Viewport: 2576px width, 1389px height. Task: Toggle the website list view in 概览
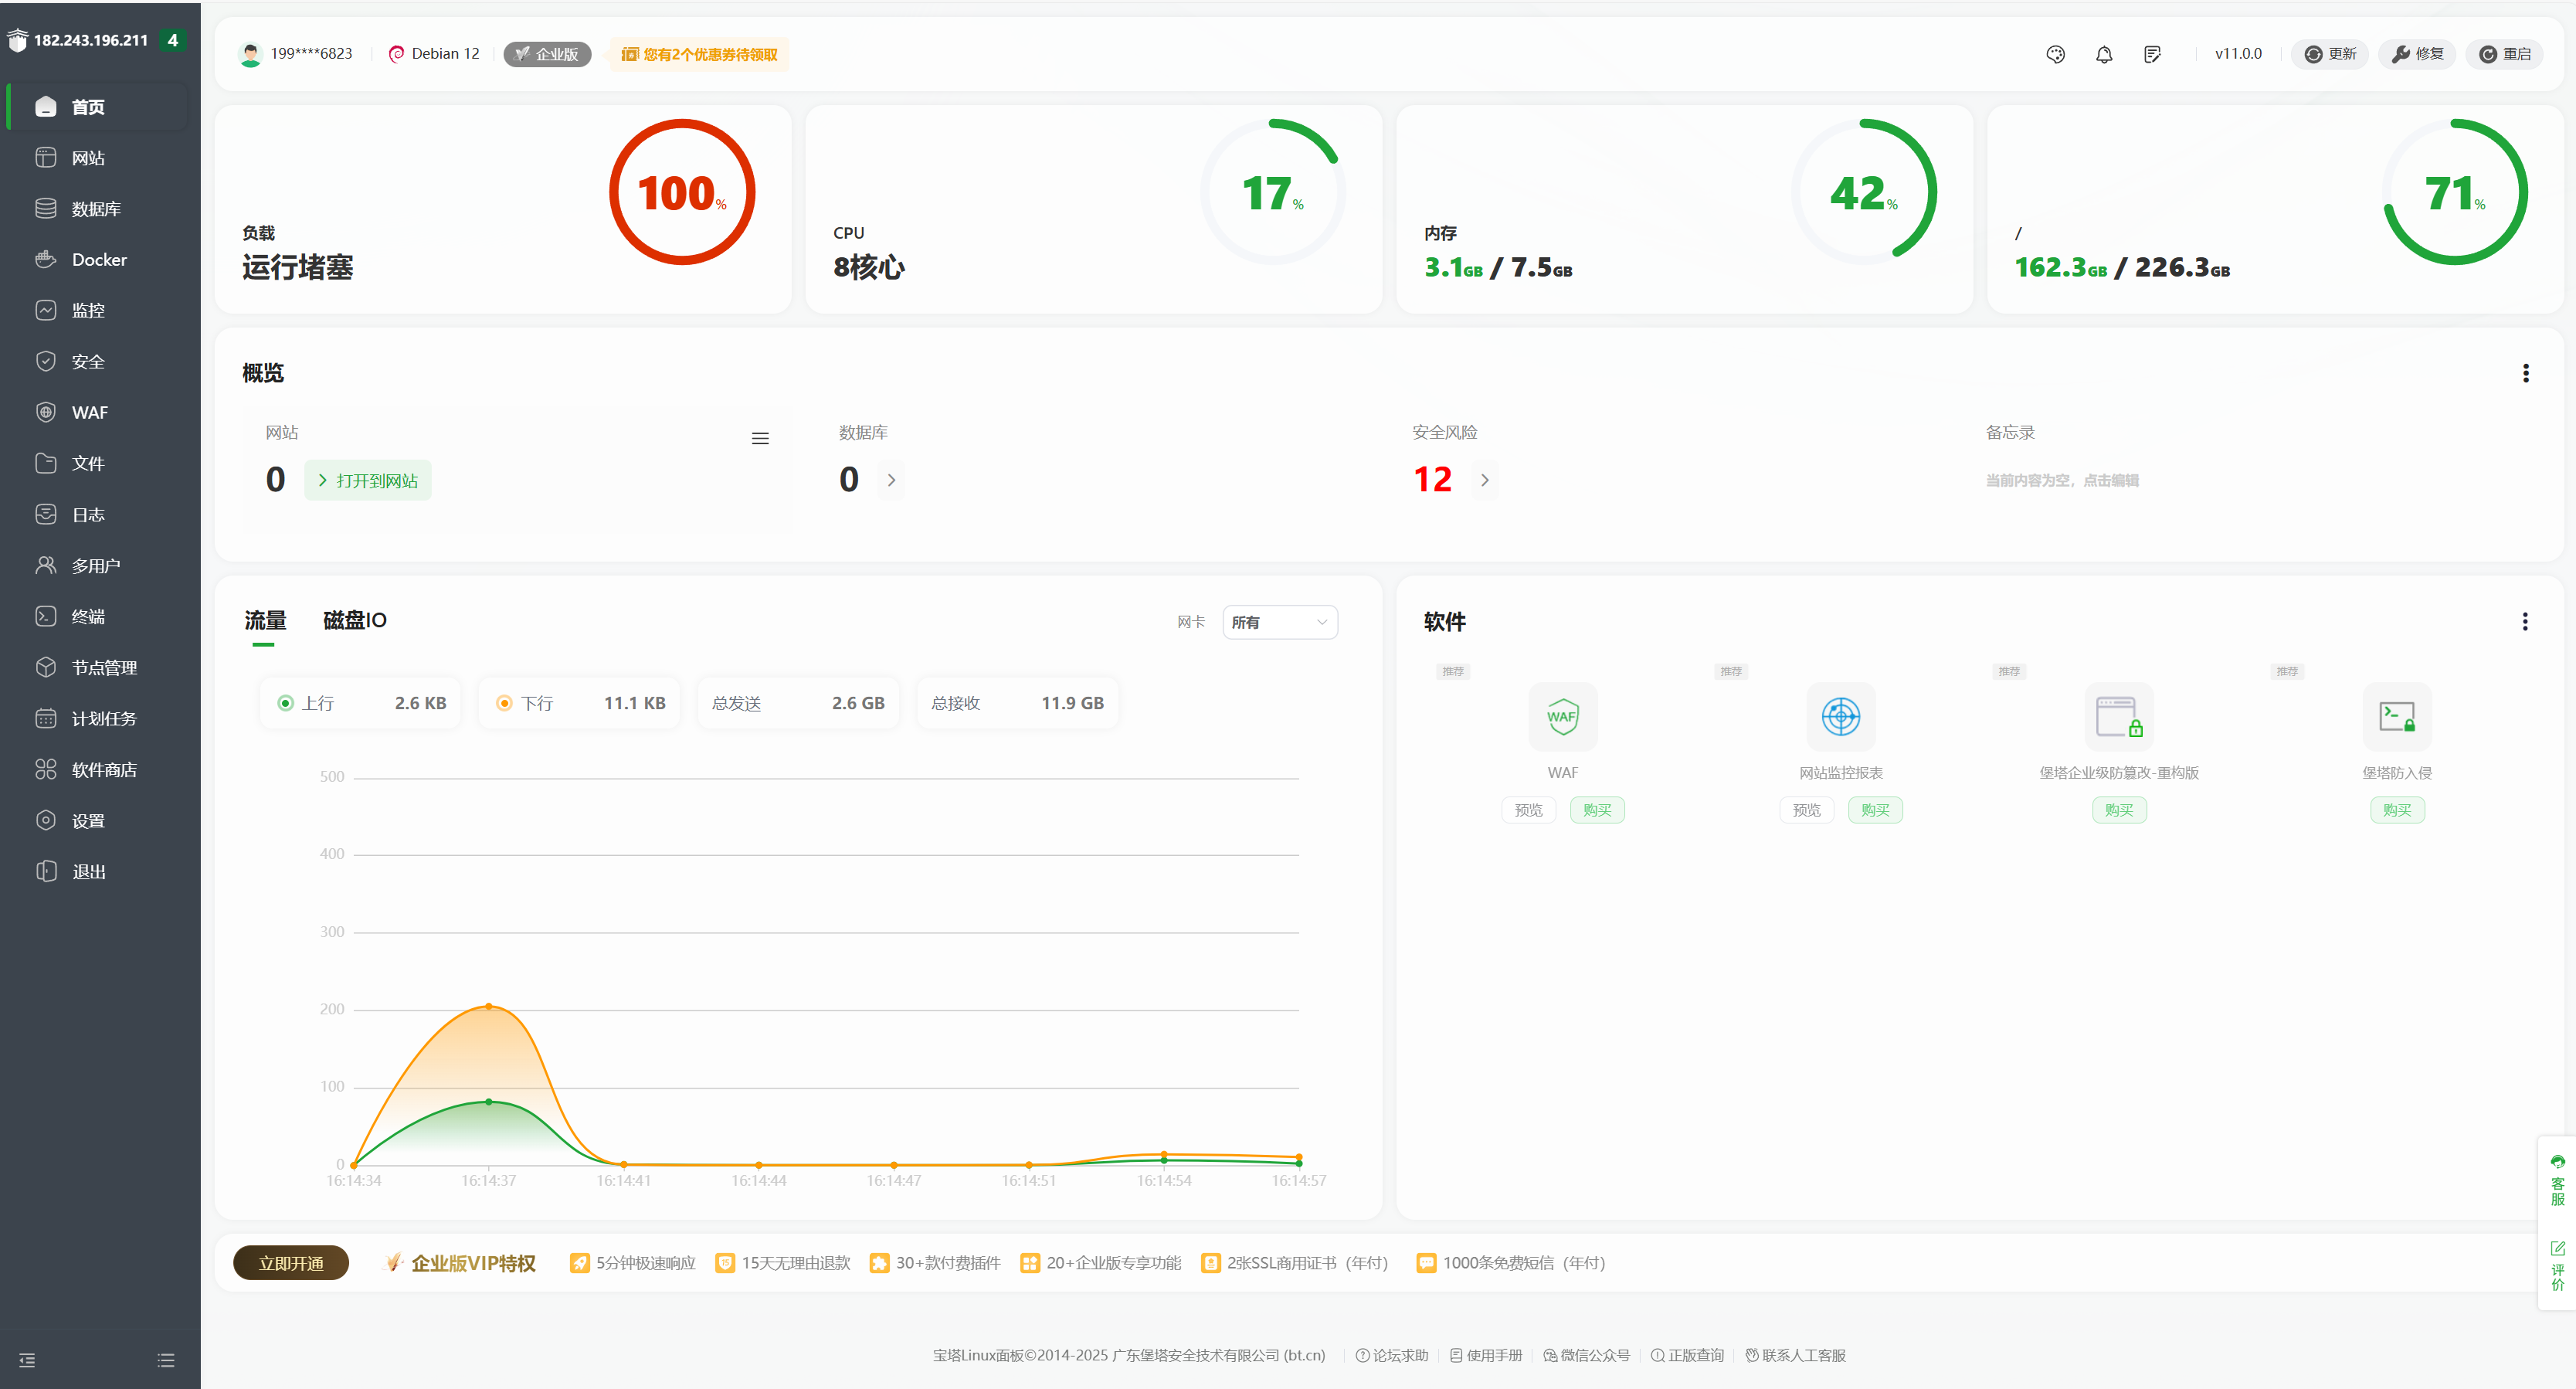click(760, 438)
